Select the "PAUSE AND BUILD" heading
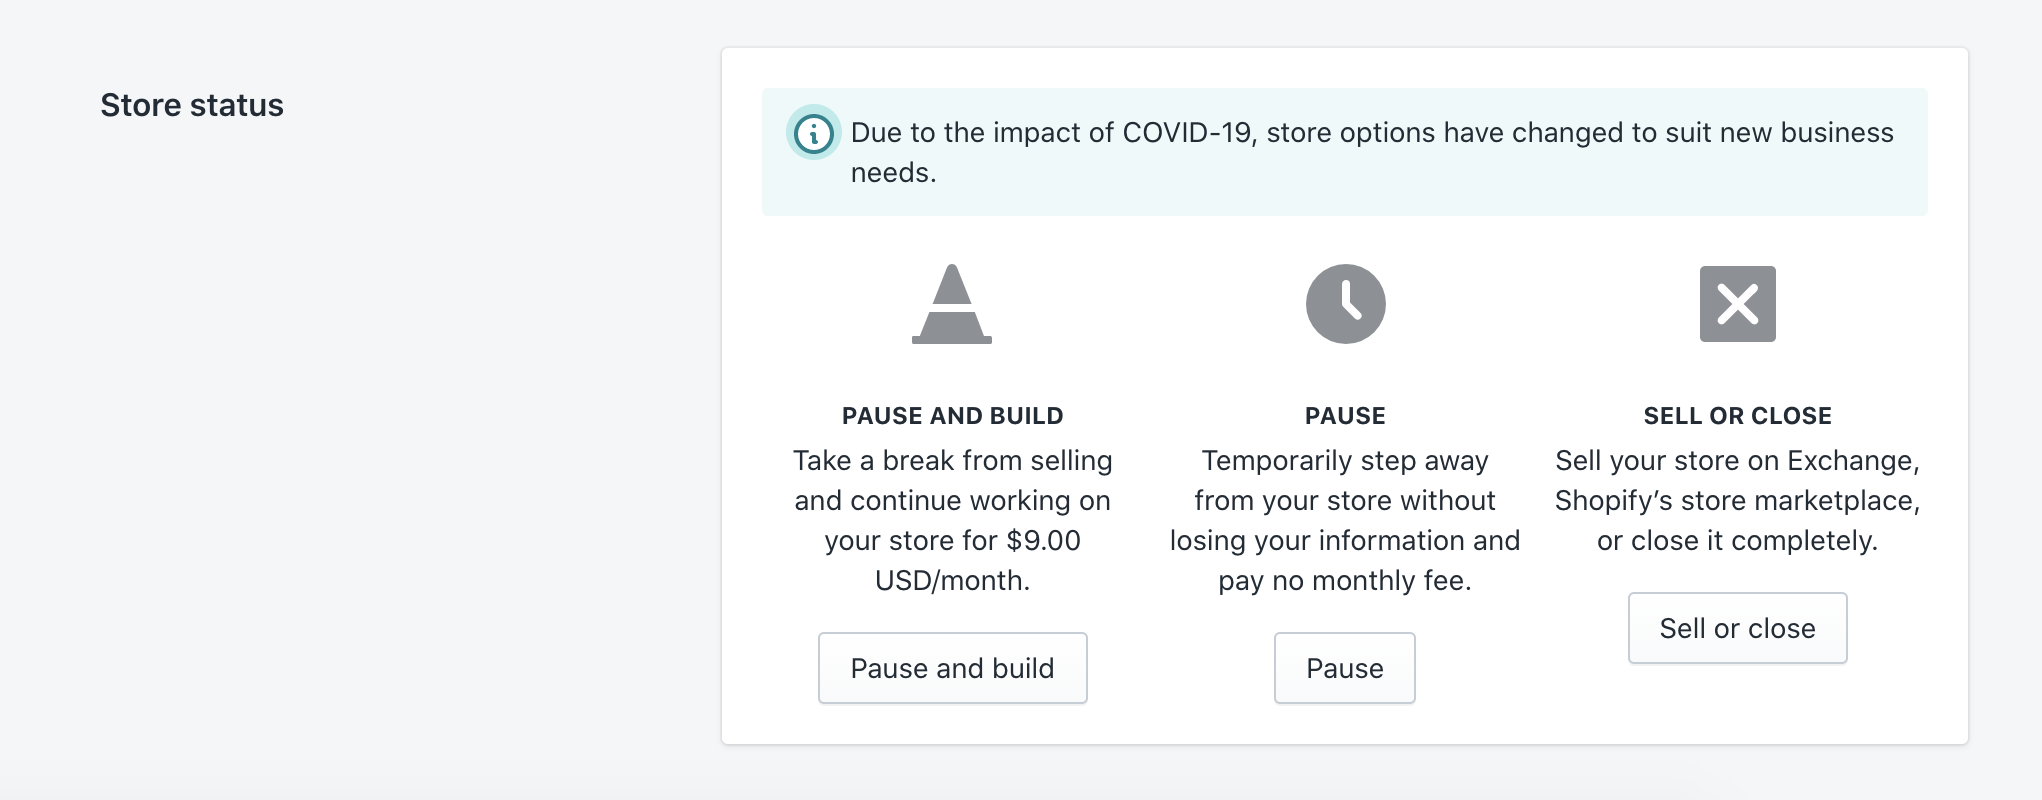This screenshot has height=800, width=2042. (x=952, y=416)
